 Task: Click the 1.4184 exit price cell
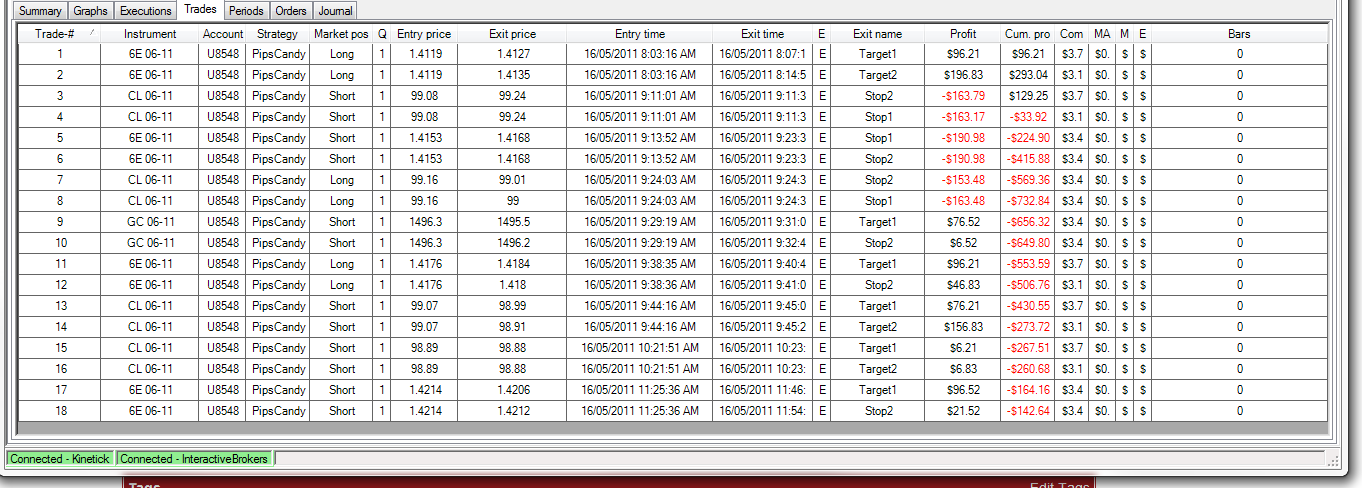pyautogui.click(x=512, y=264)
